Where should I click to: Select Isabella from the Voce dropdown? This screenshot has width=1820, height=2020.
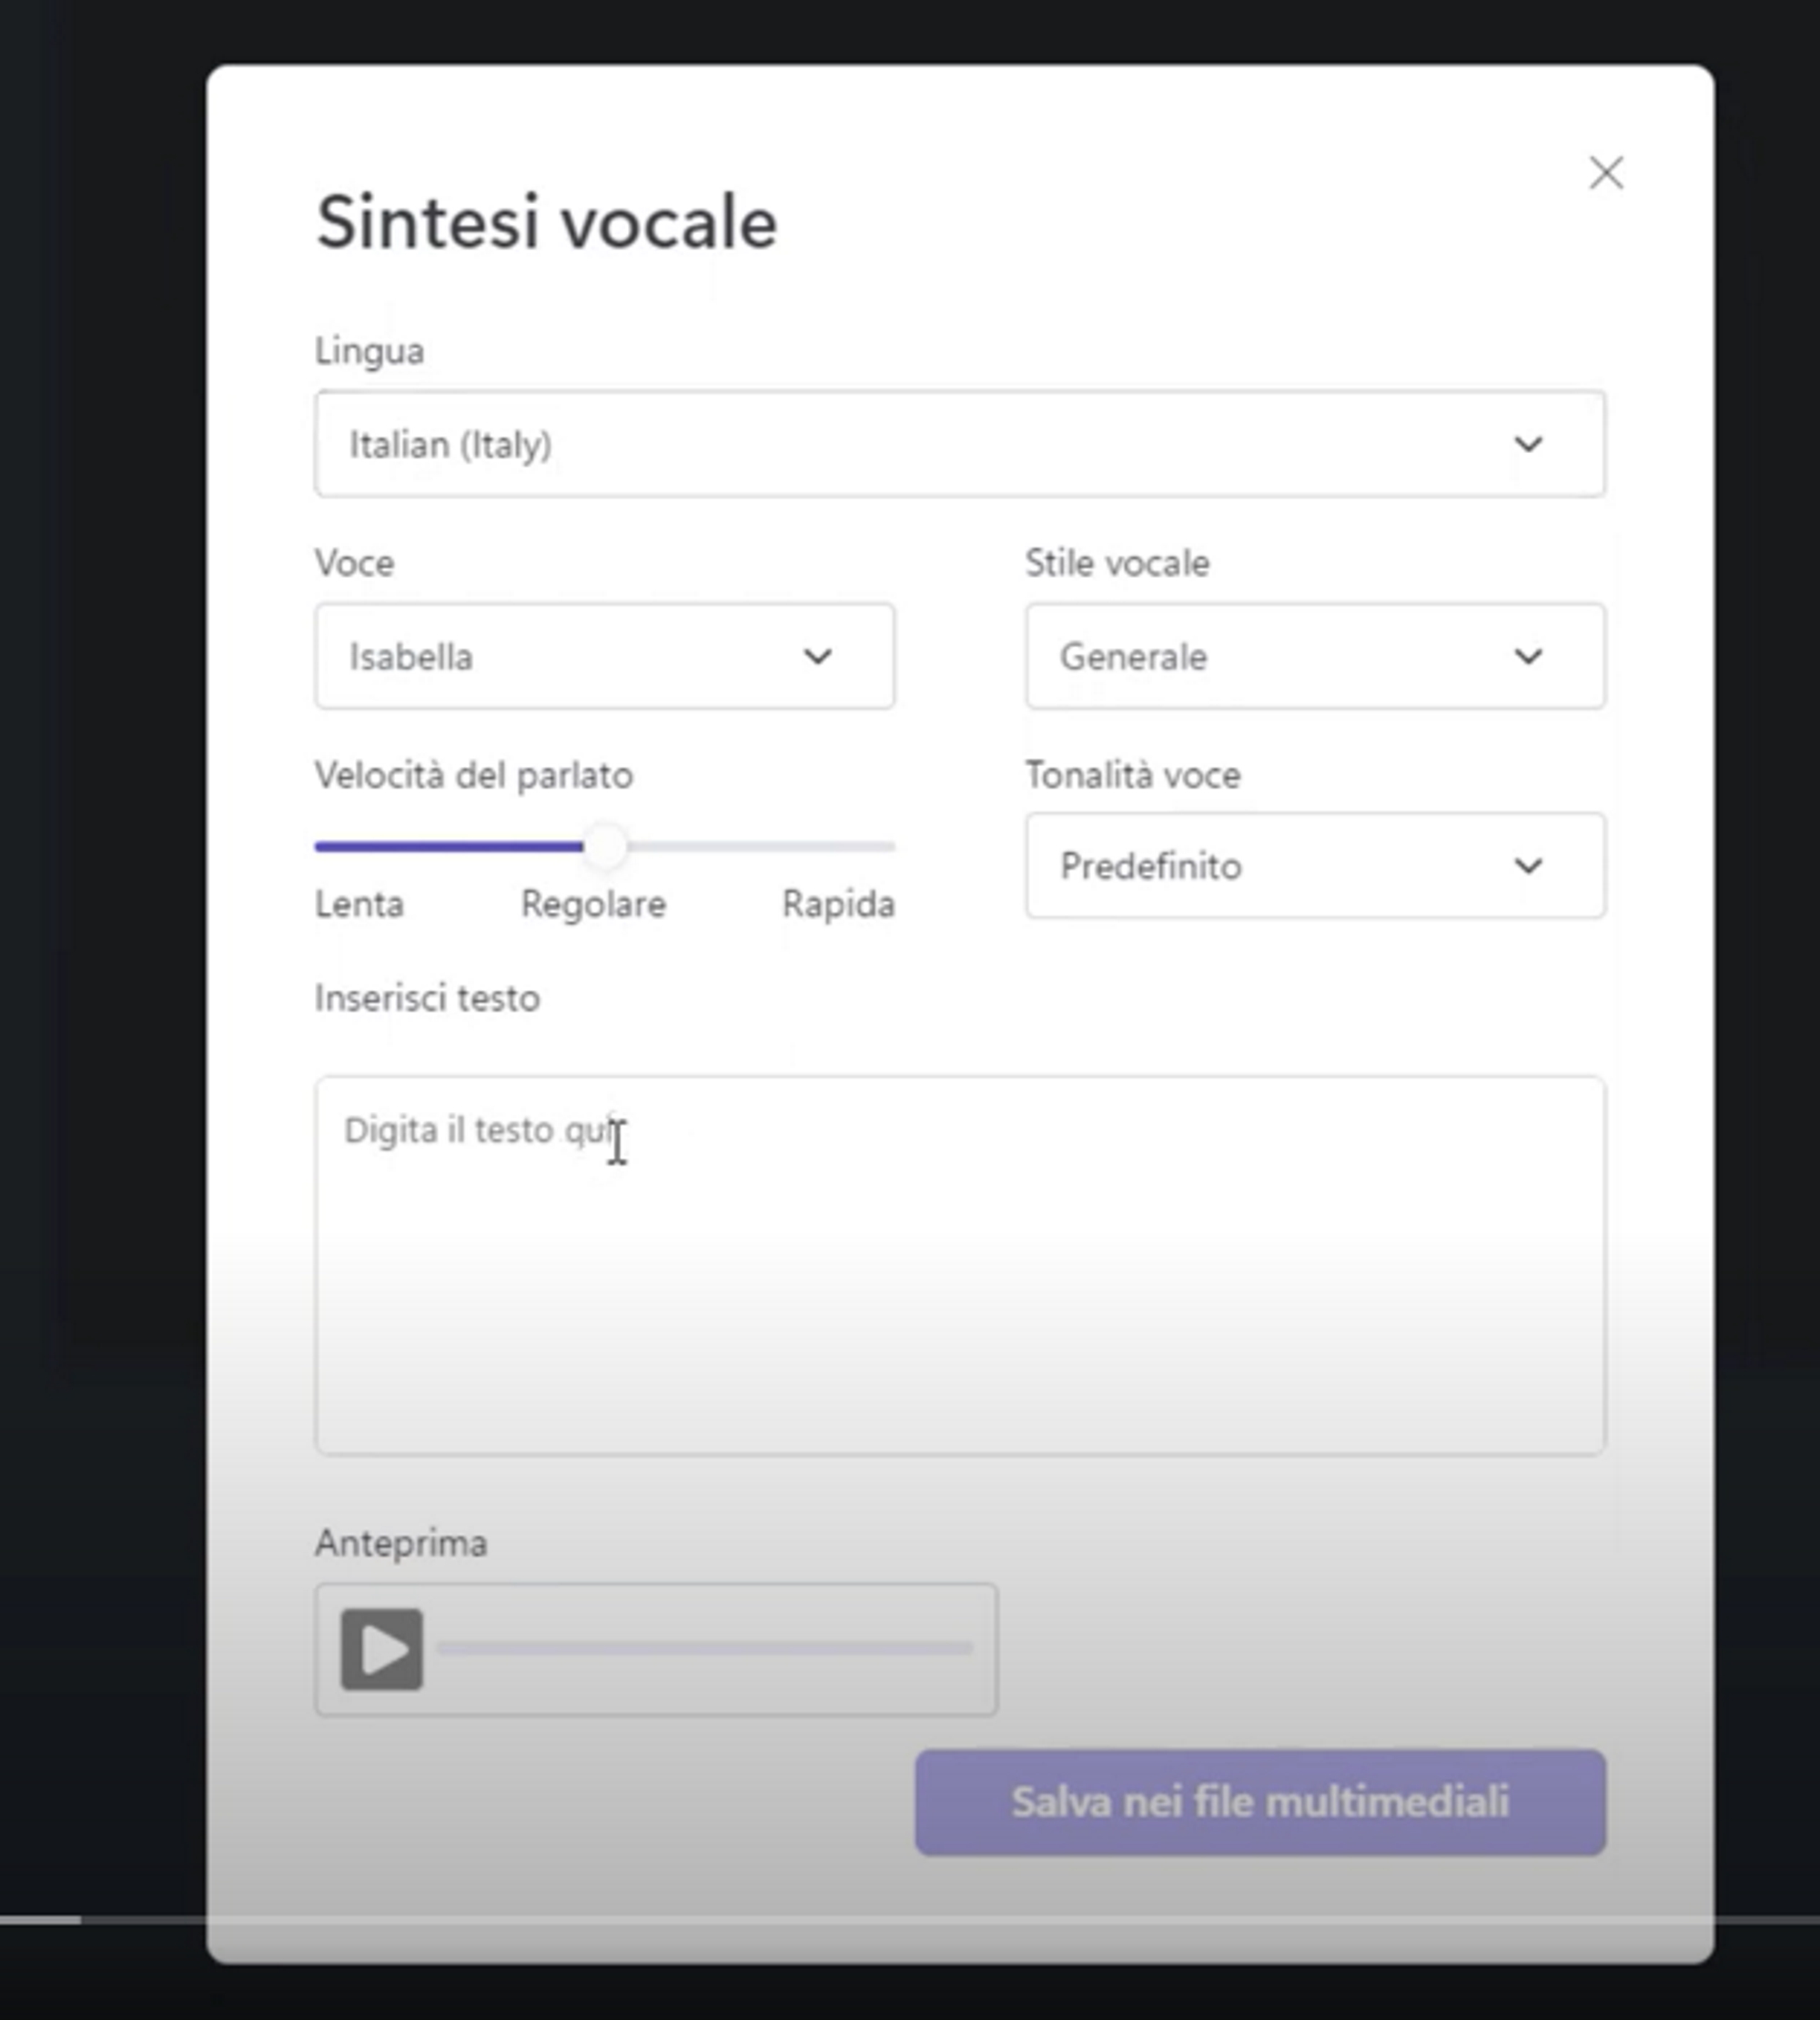point(604,655)
